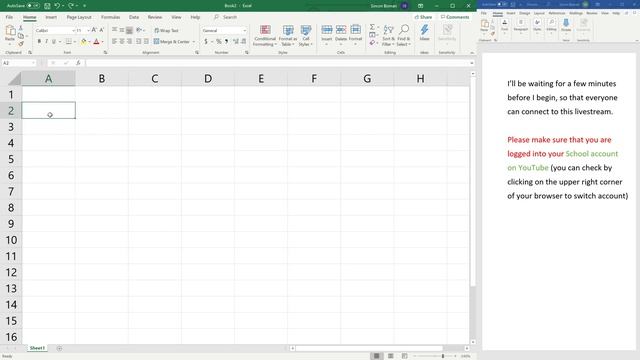Click the AutoSum sigma icon

372,27
